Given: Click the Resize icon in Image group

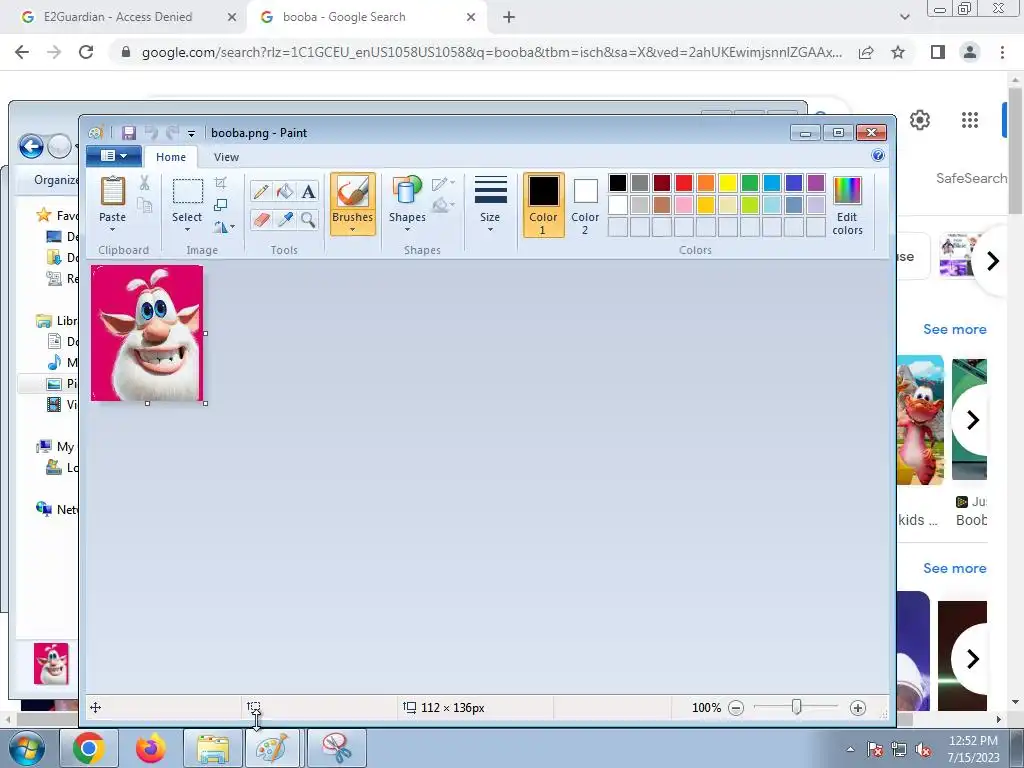Looking at the screenshot, I should (221, 205).
